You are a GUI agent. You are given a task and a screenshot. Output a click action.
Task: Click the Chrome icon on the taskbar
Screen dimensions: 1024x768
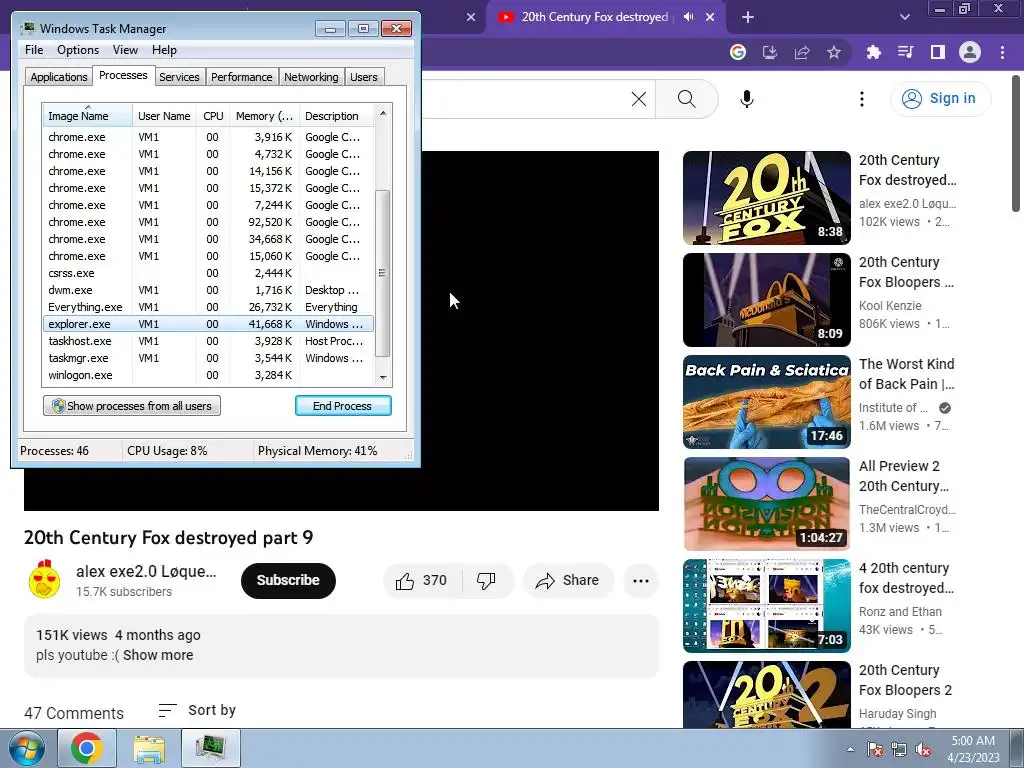point(87,748)
